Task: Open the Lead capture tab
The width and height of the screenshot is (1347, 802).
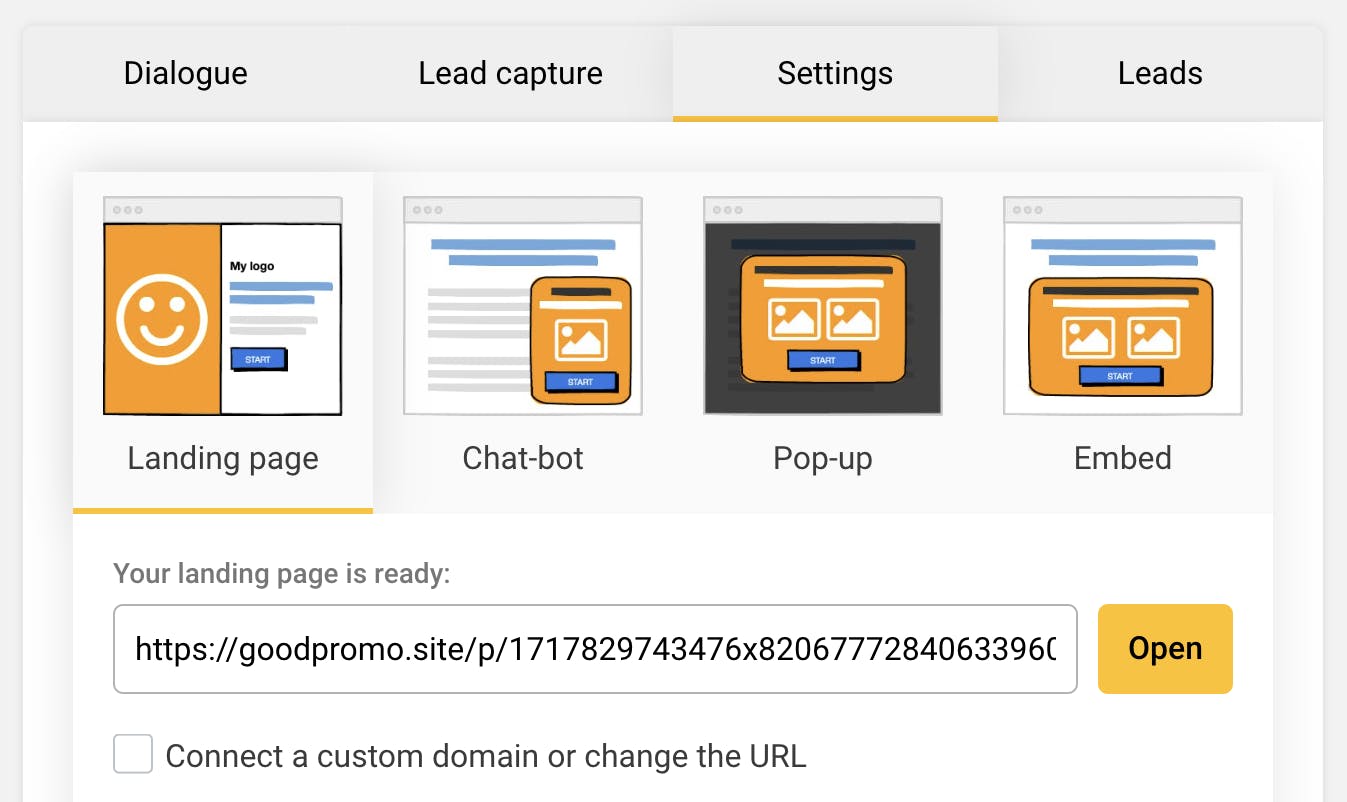Action: tap(510, 74)
